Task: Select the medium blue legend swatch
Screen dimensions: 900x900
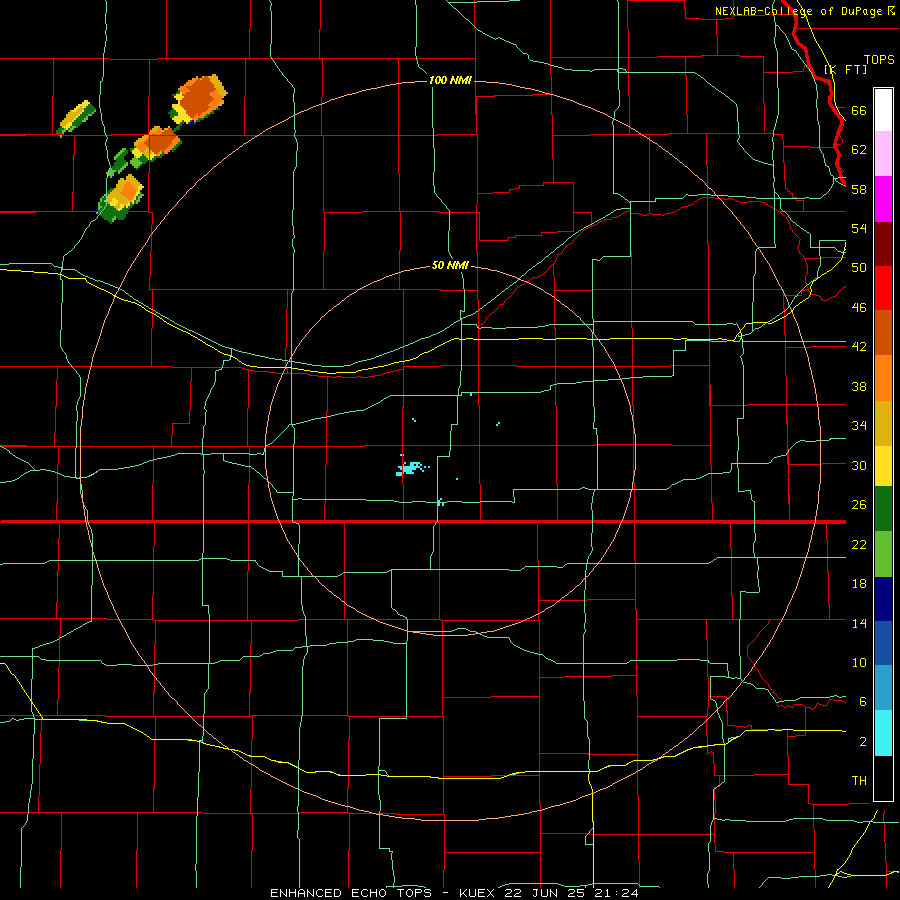Action: click(883, 643)
